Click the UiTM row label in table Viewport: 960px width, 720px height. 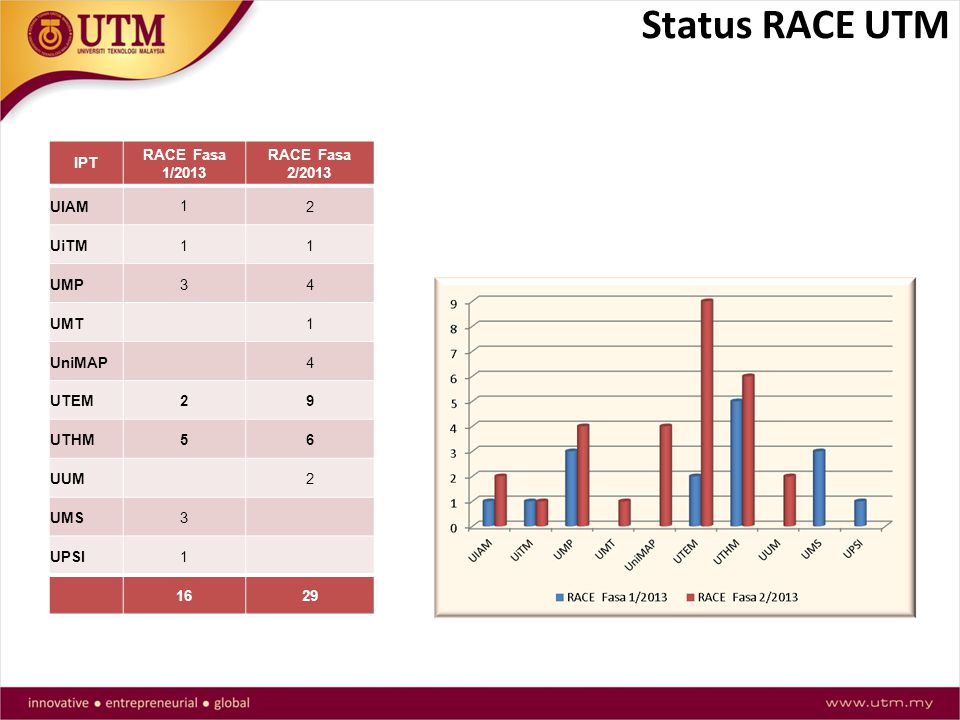point(69,246)
